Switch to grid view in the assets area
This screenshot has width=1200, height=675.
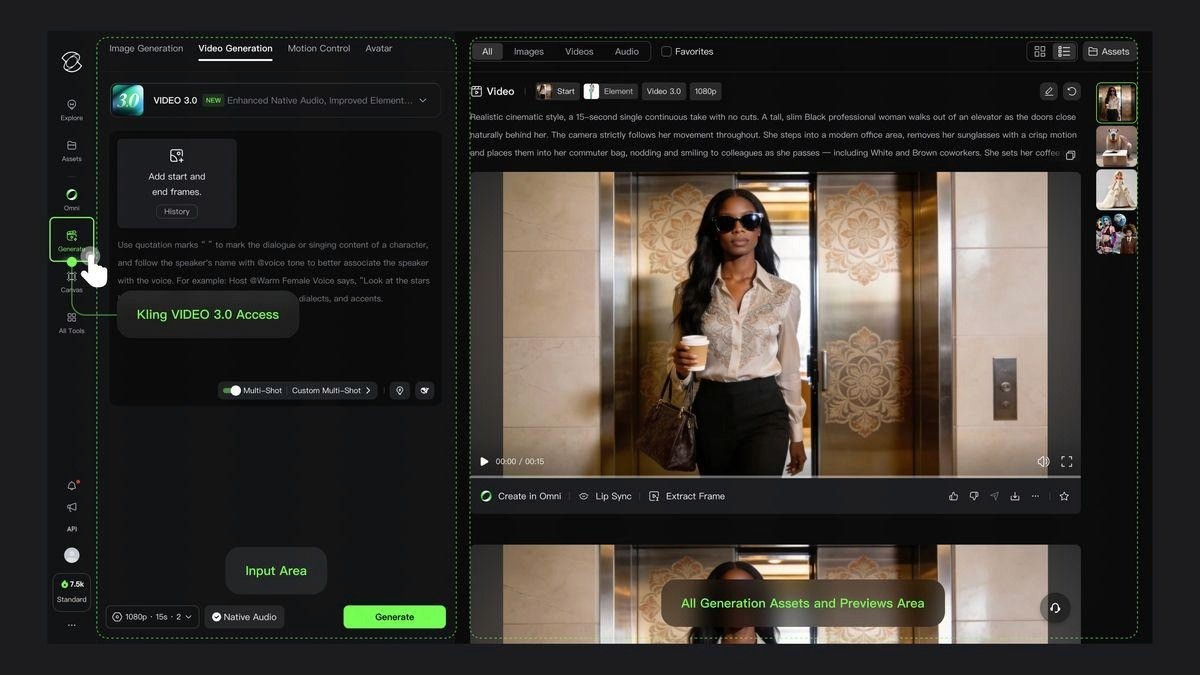pos(1038,49)
